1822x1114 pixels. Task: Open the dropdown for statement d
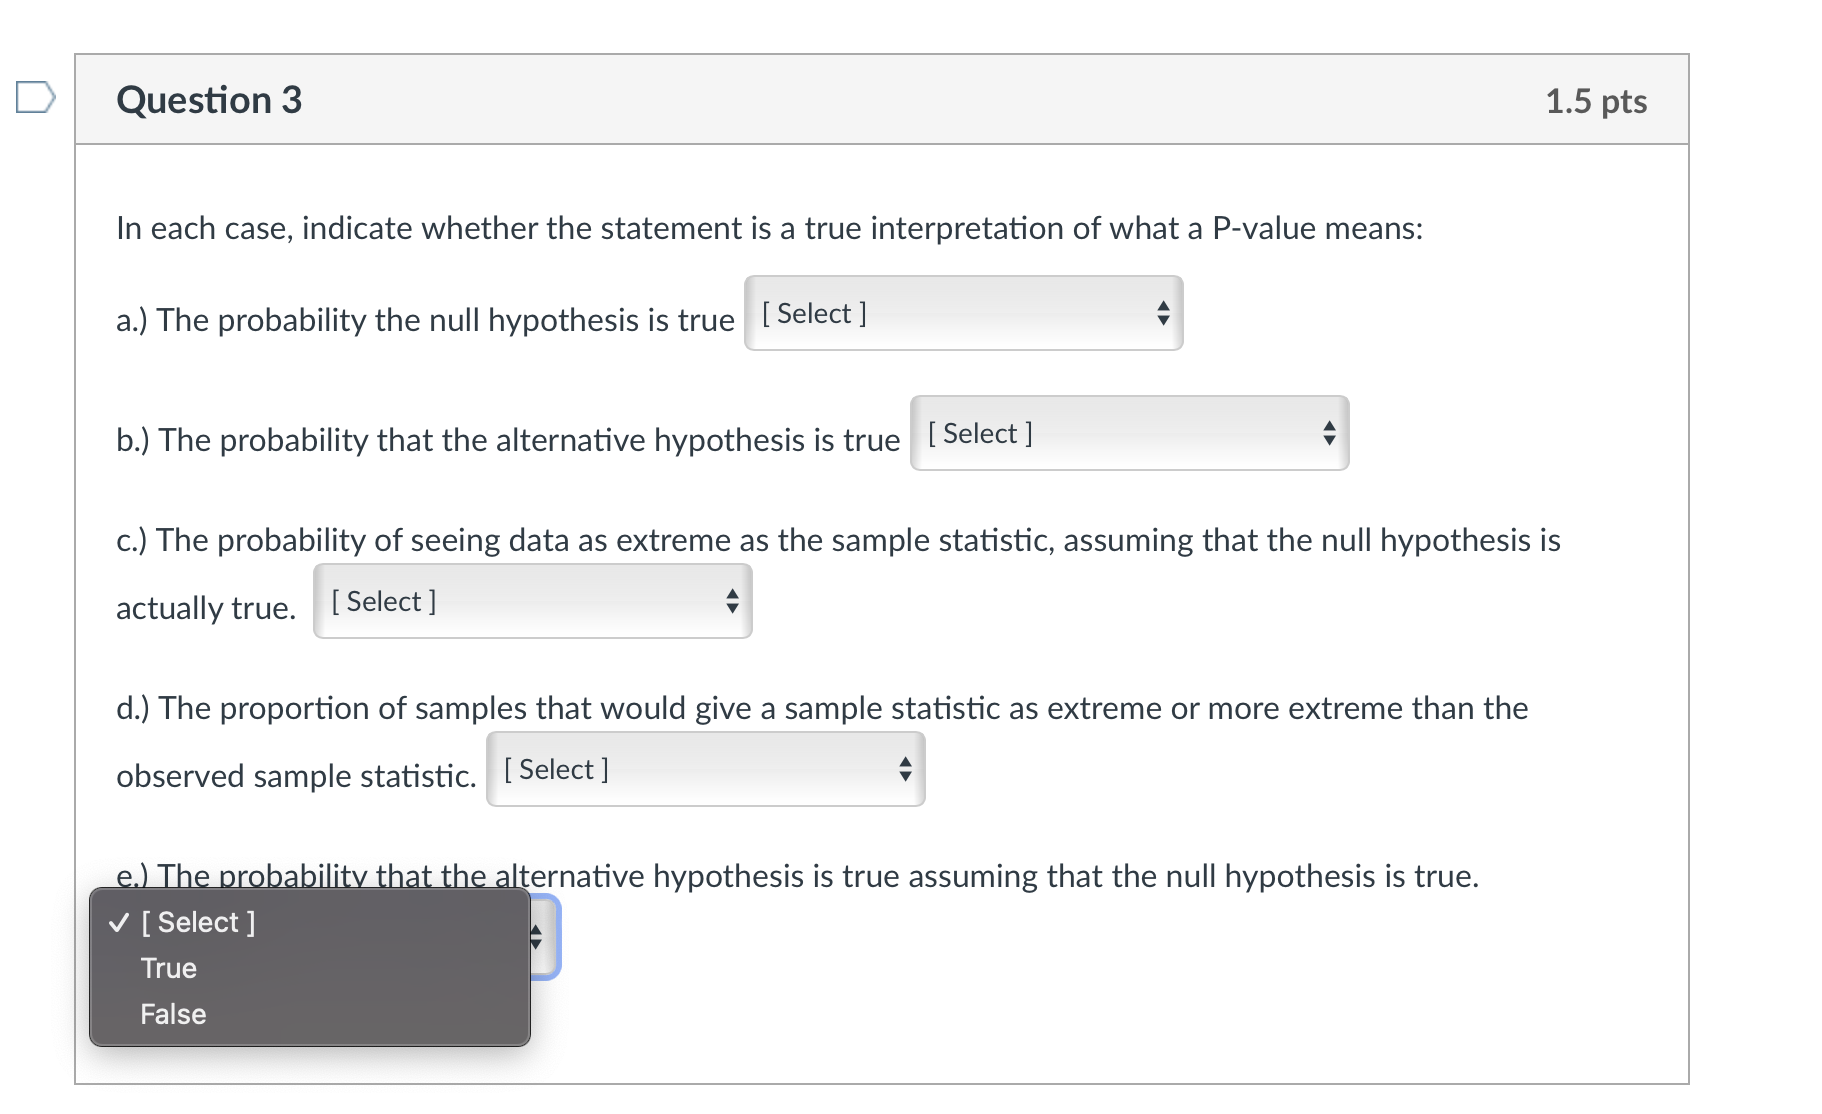coord(704,769)
